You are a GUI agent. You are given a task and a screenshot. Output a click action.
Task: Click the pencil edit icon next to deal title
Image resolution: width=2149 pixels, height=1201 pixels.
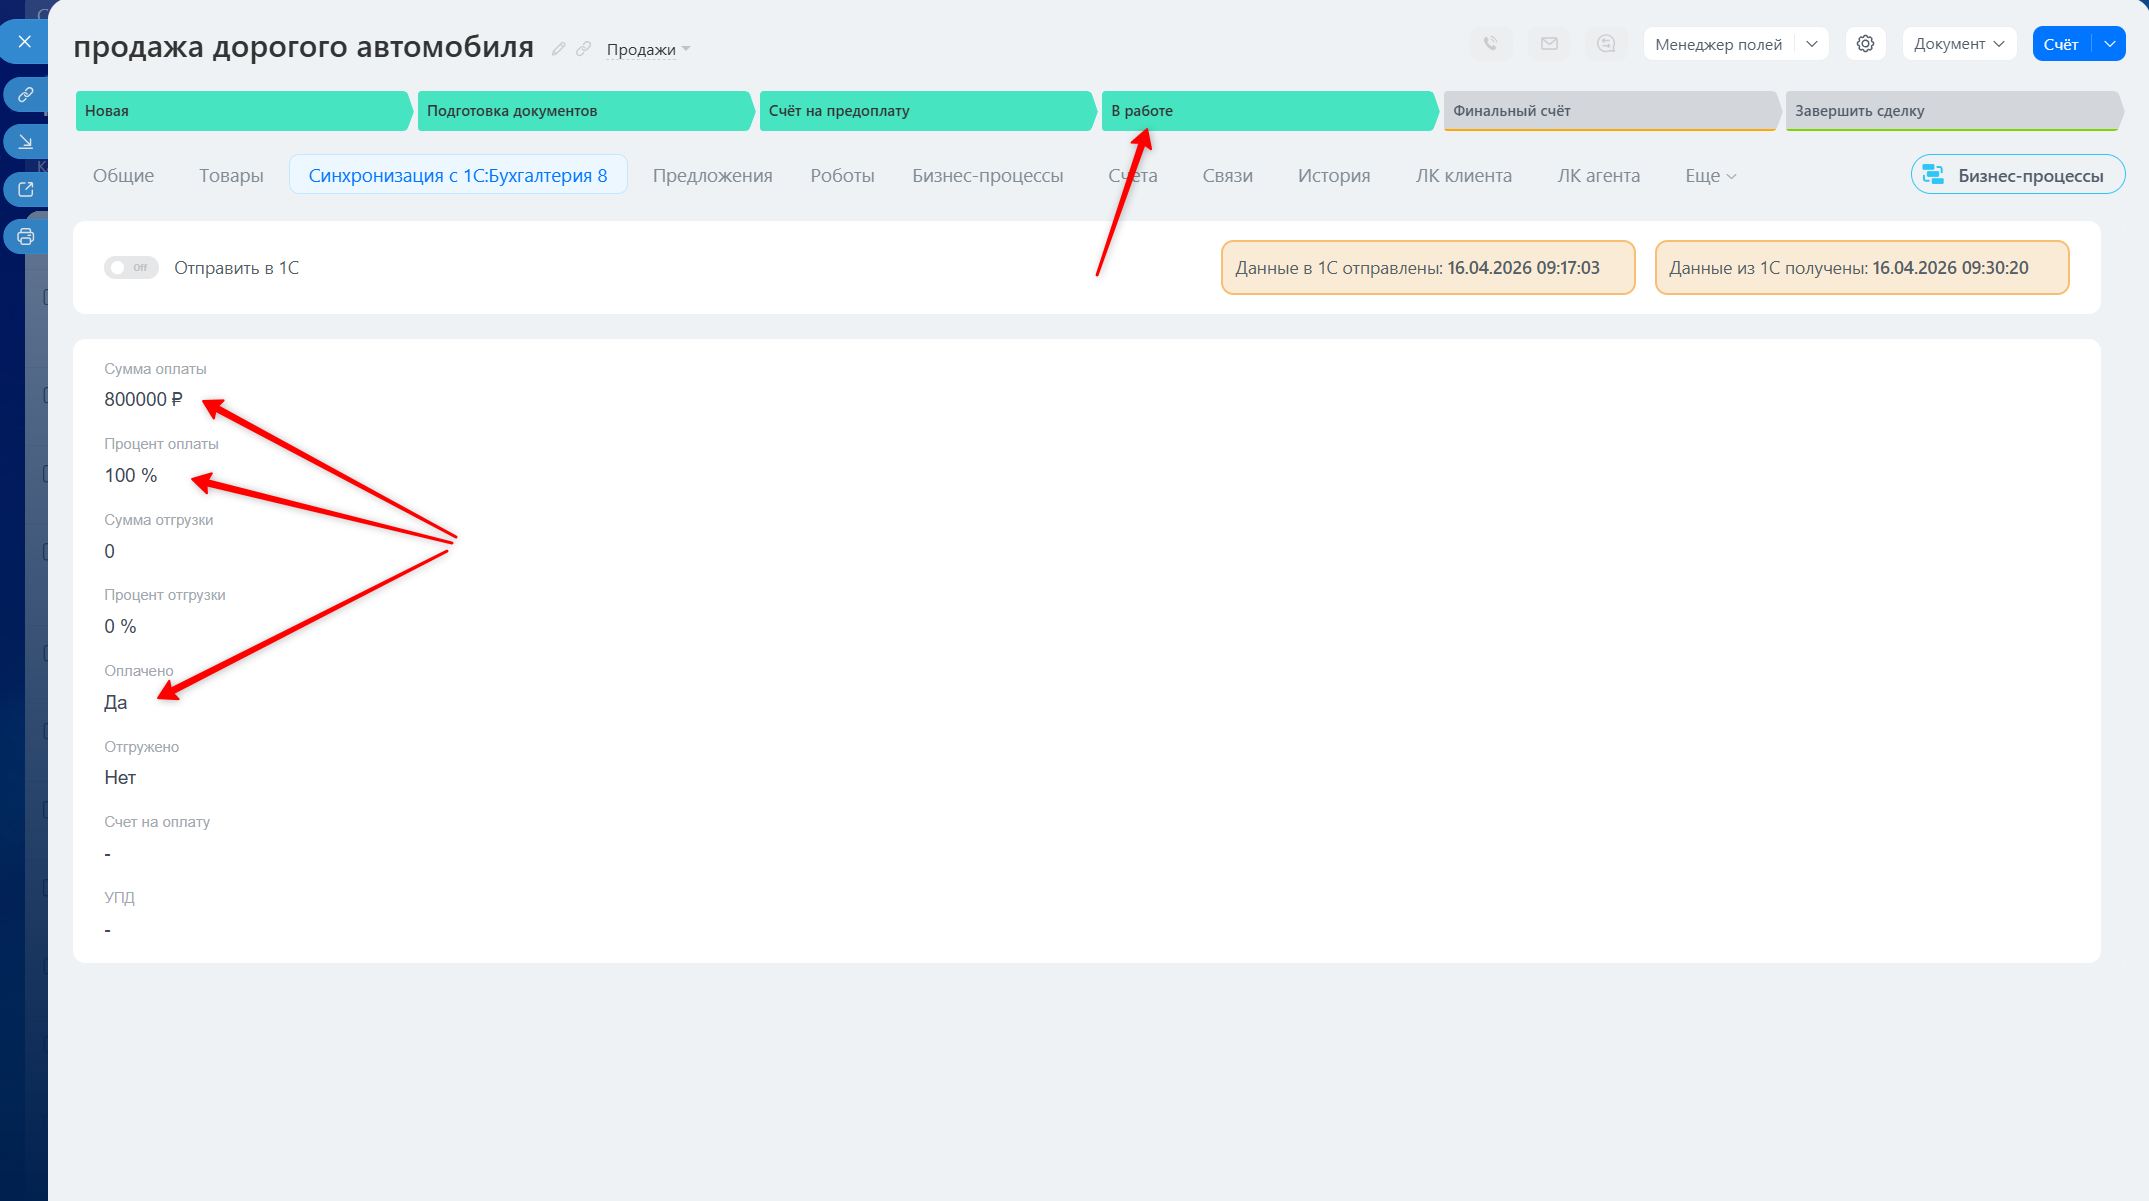559,49
